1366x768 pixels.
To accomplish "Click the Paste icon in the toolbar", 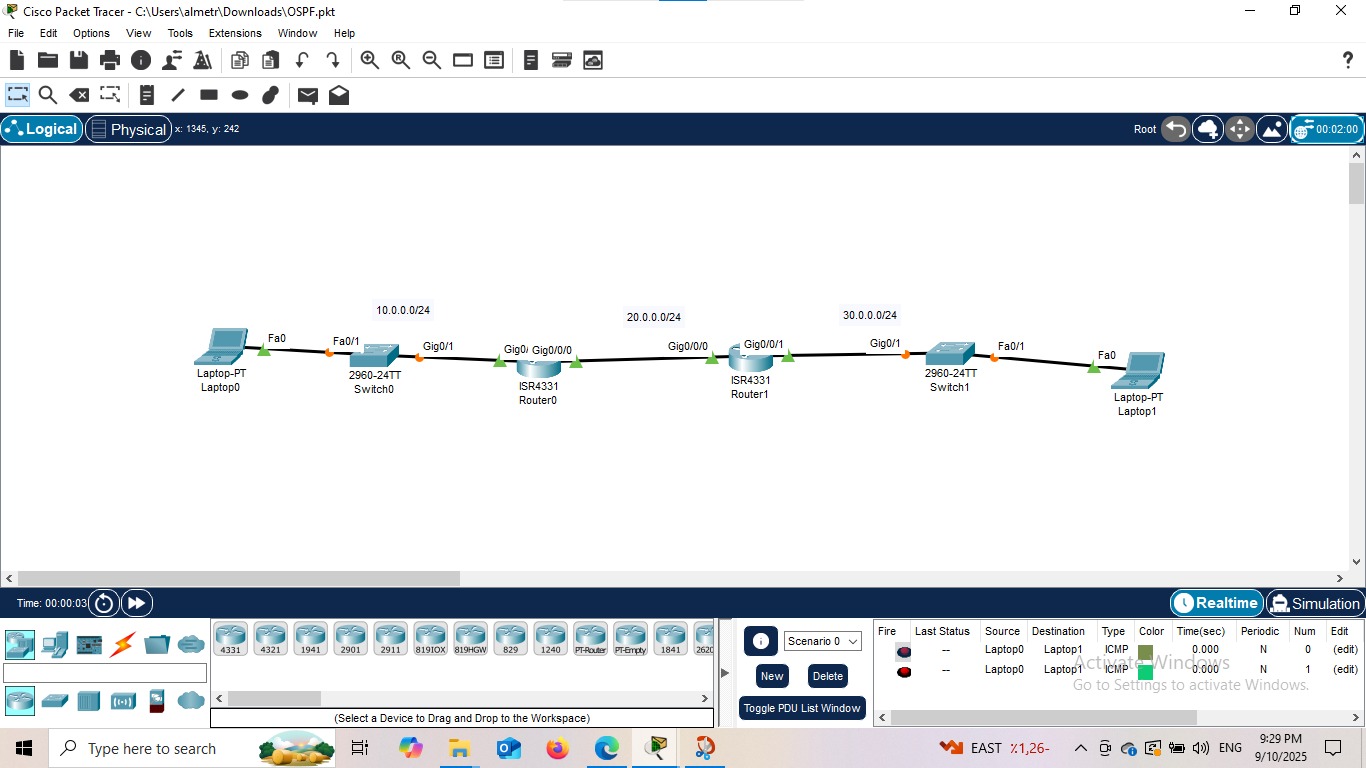I will 271,60.
